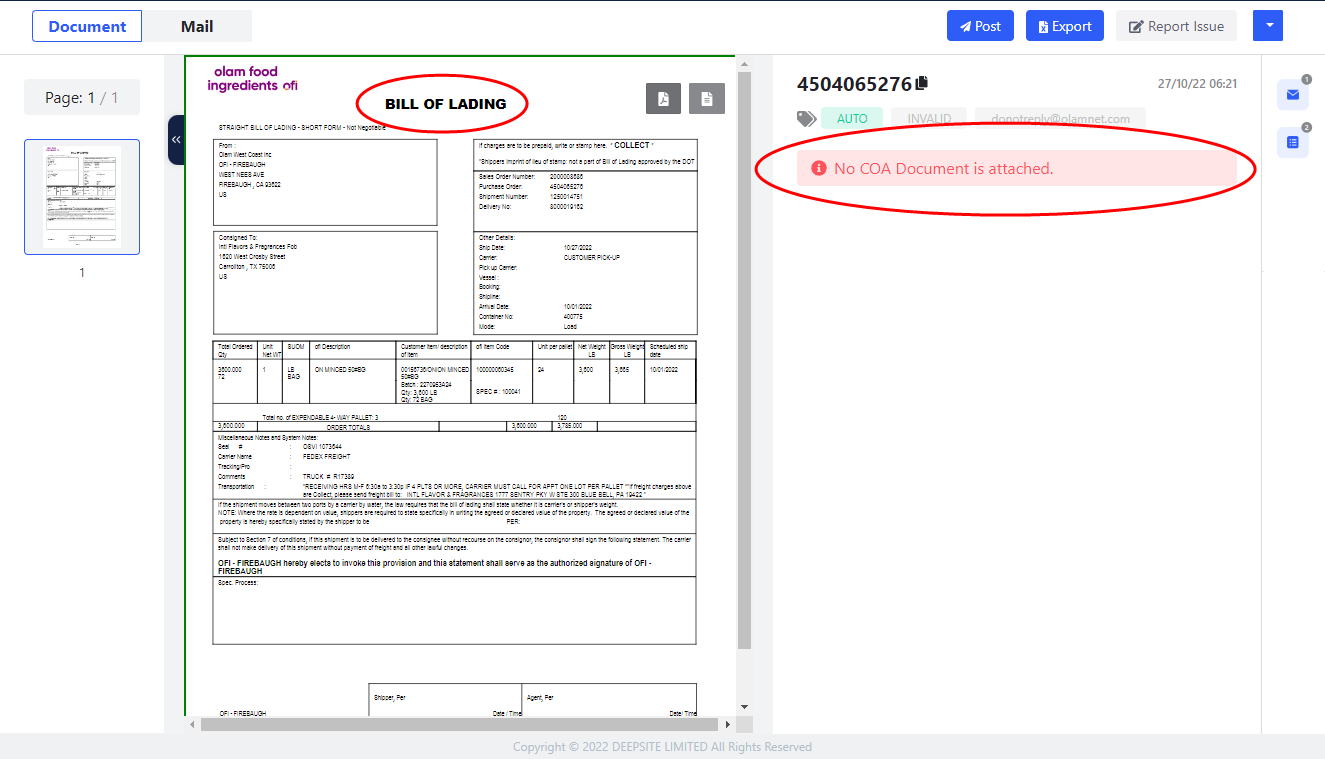Collapse the page thumbnails panel with chevron
Viewport: 1325px width, 759px height.
pyautogui.click(x=176, y=140)
